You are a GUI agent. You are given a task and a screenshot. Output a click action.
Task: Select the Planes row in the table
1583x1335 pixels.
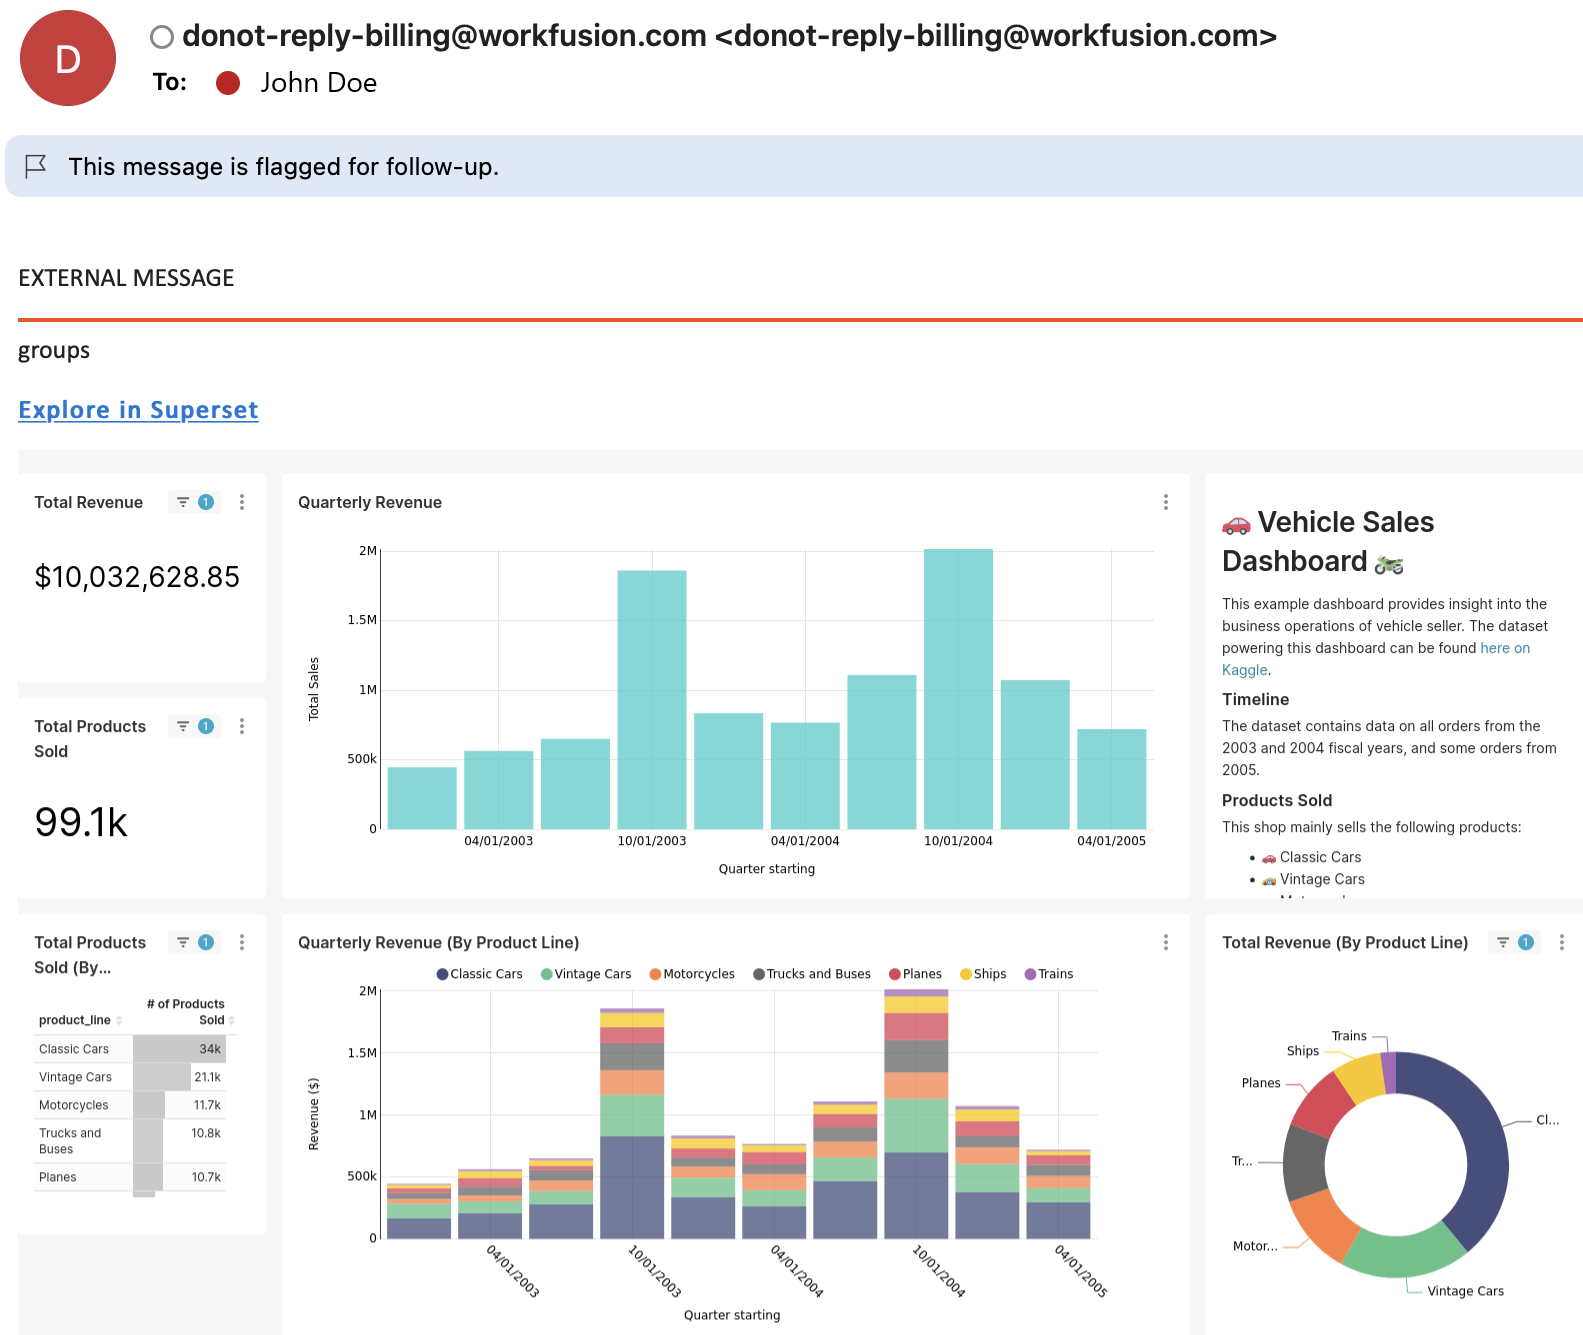click(x=130, y=1177)
